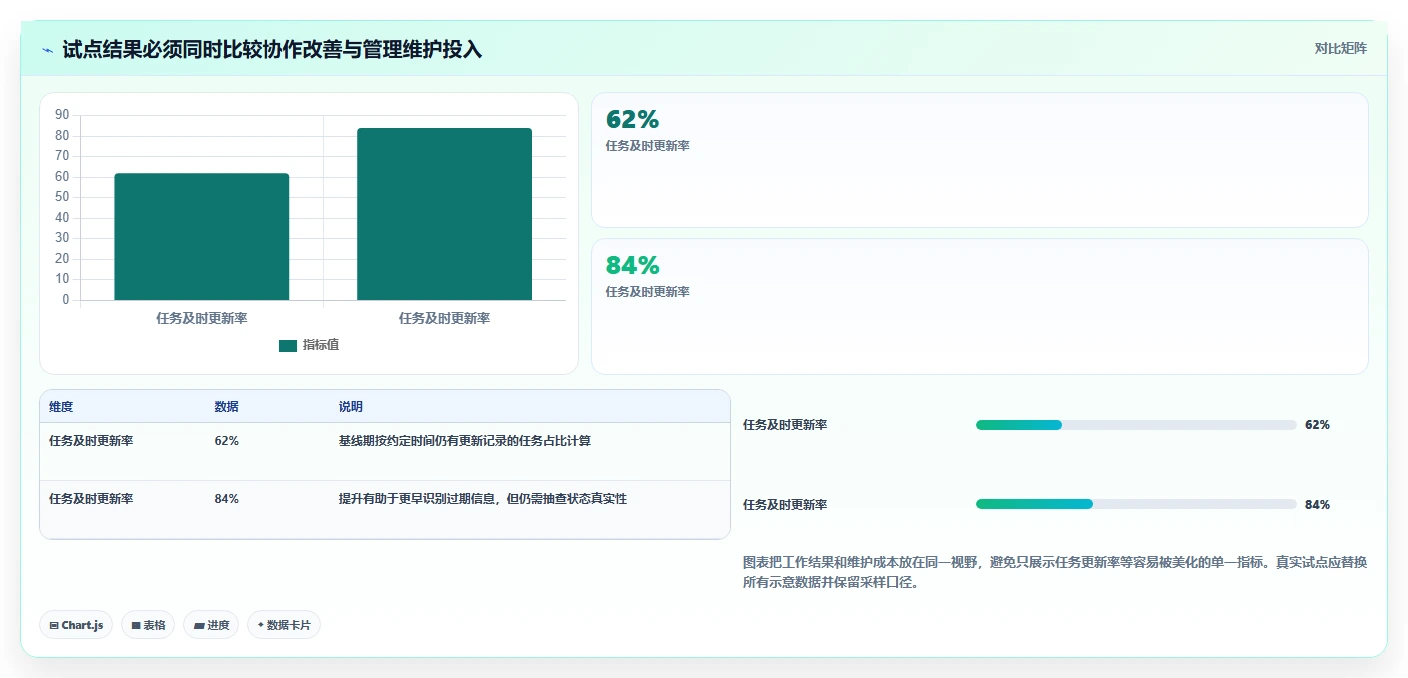Click the paragraph beginning 图表把工作结果
The width and height of the screenshot is (1408, 678).
(x=1055, y=573)
